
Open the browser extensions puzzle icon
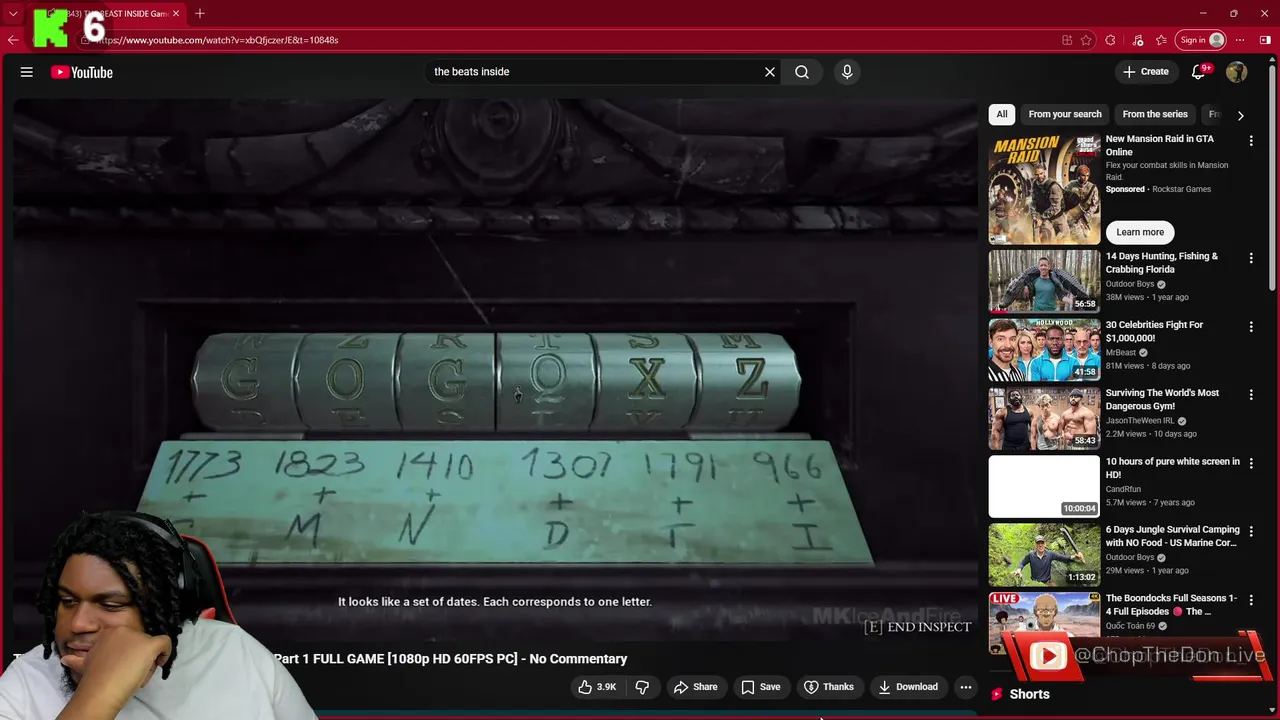tap(1110, 40)
